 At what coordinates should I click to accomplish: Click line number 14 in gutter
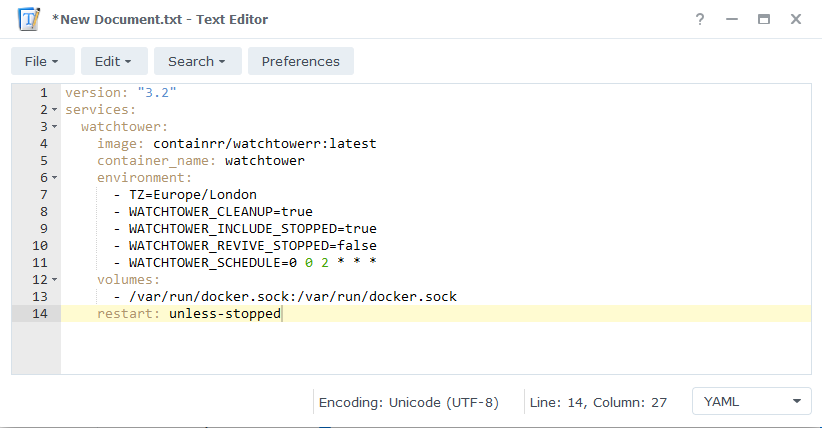pyautogui.click(x=40, y=314)
